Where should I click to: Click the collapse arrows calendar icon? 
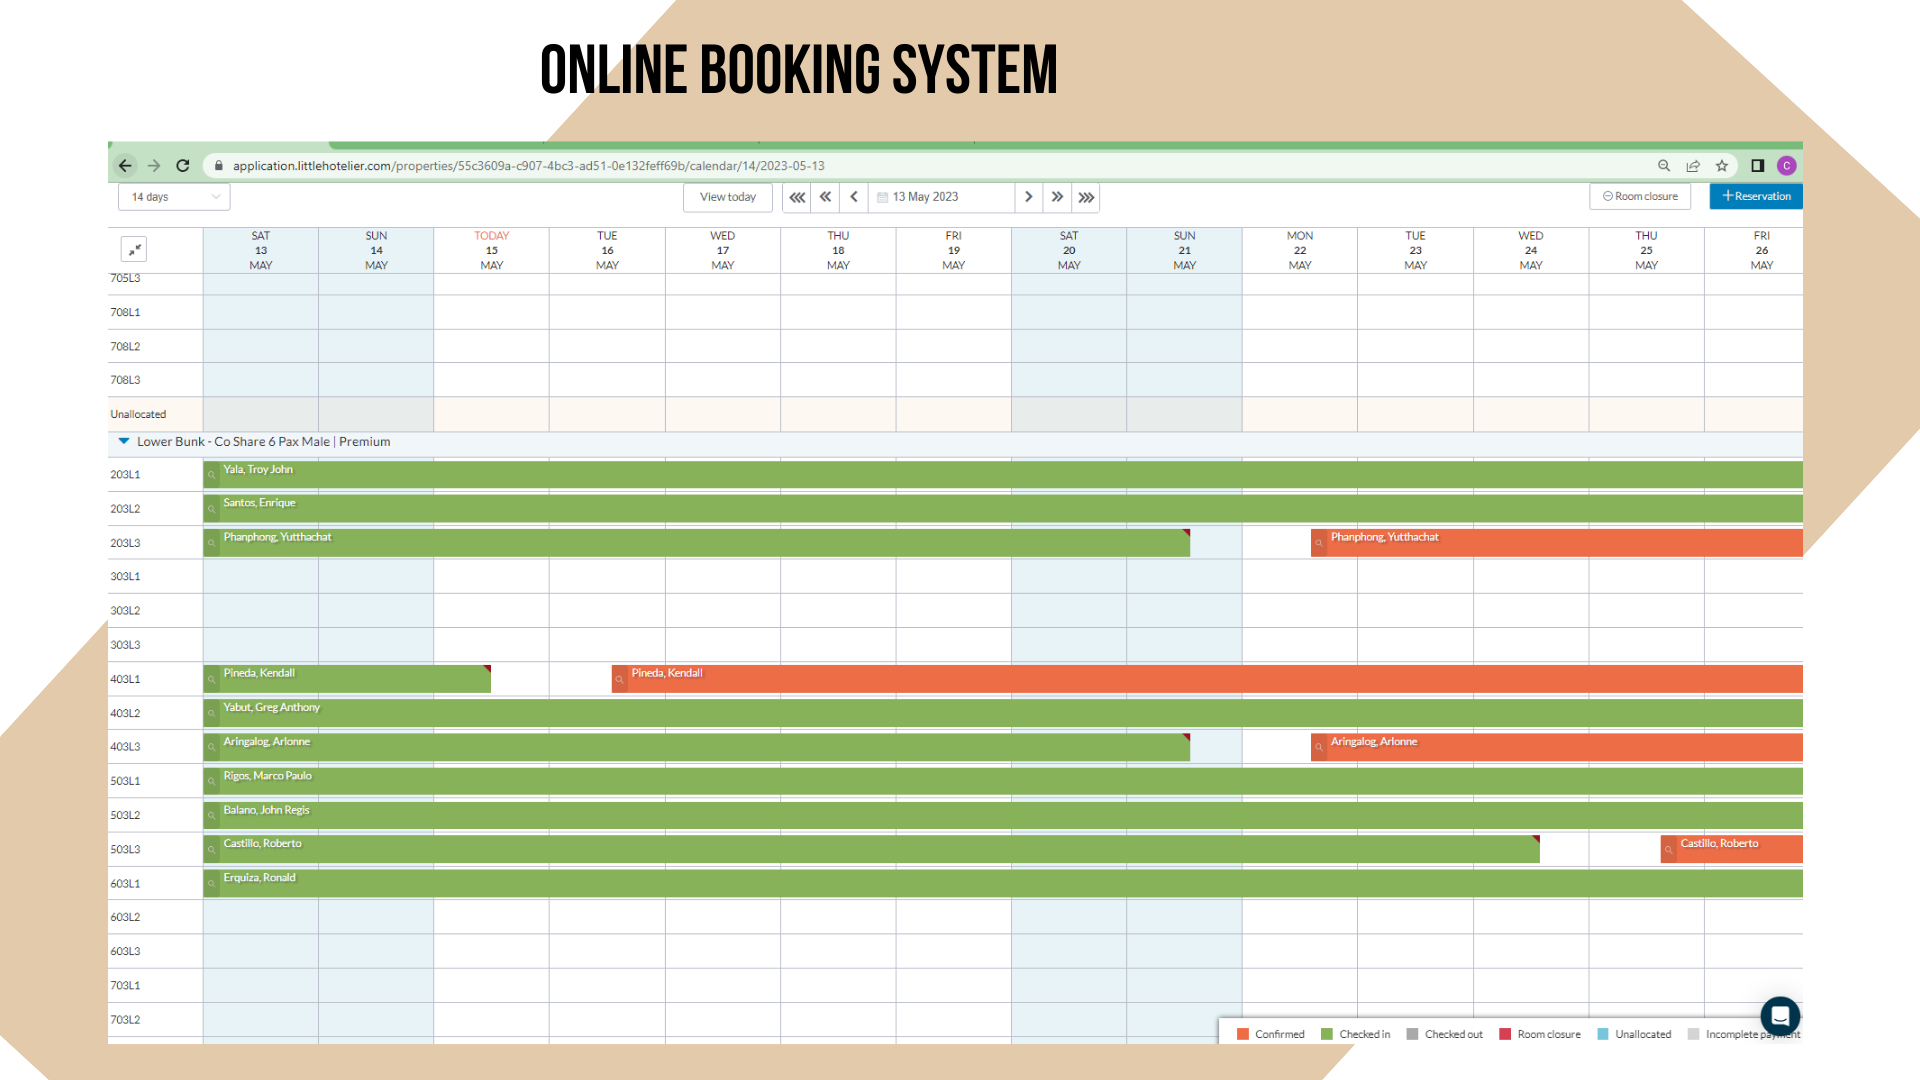click(x=134, y=249)
